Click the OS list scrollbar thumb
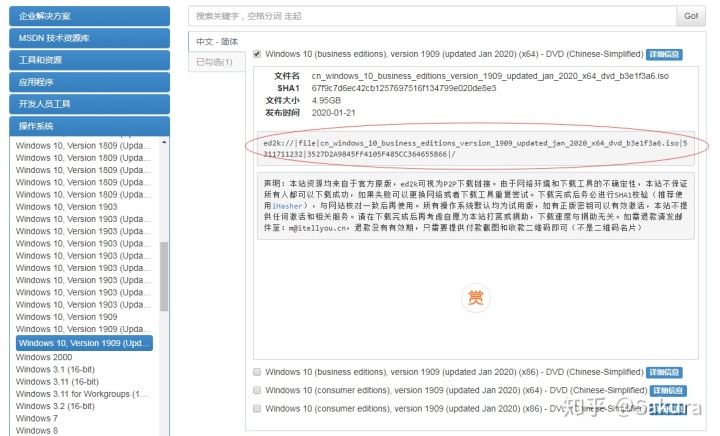Image resolution: width=720 pixels, height=436 pixels. [164, 276]
